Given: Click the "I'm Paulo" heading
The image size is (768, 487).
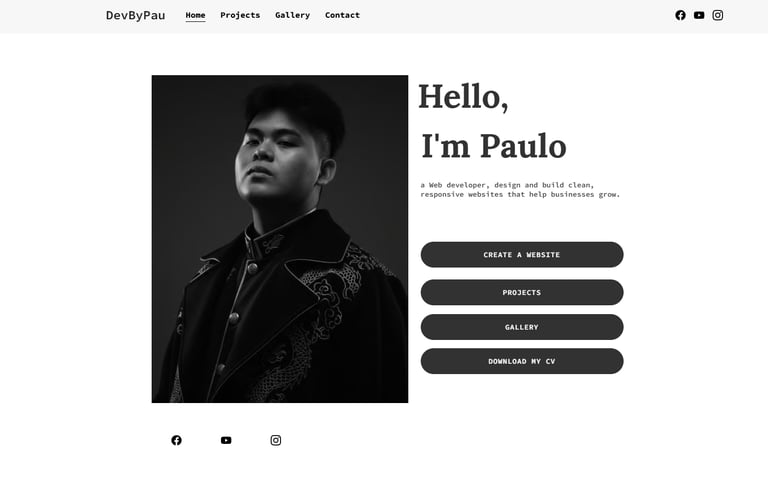Looking at the screenshot, I should 494,146.
